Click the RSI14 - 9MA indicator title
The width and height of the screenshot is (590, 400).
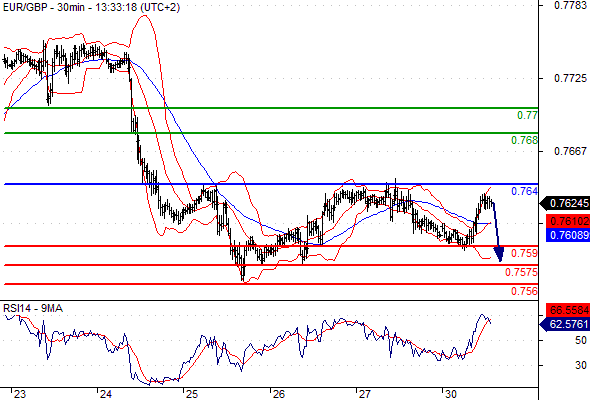tap(33, 309)
